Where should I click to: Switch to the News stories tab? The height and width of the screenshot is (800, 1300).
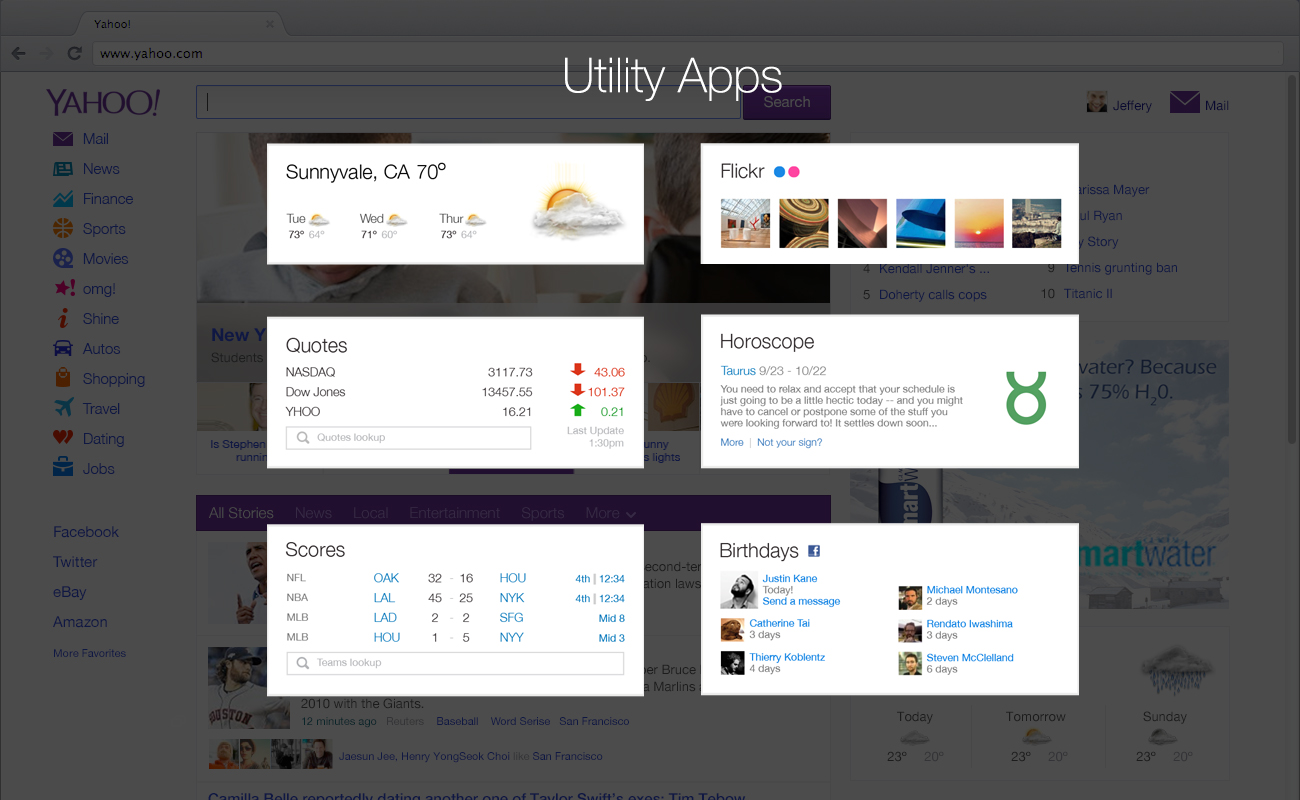[313, 513]
